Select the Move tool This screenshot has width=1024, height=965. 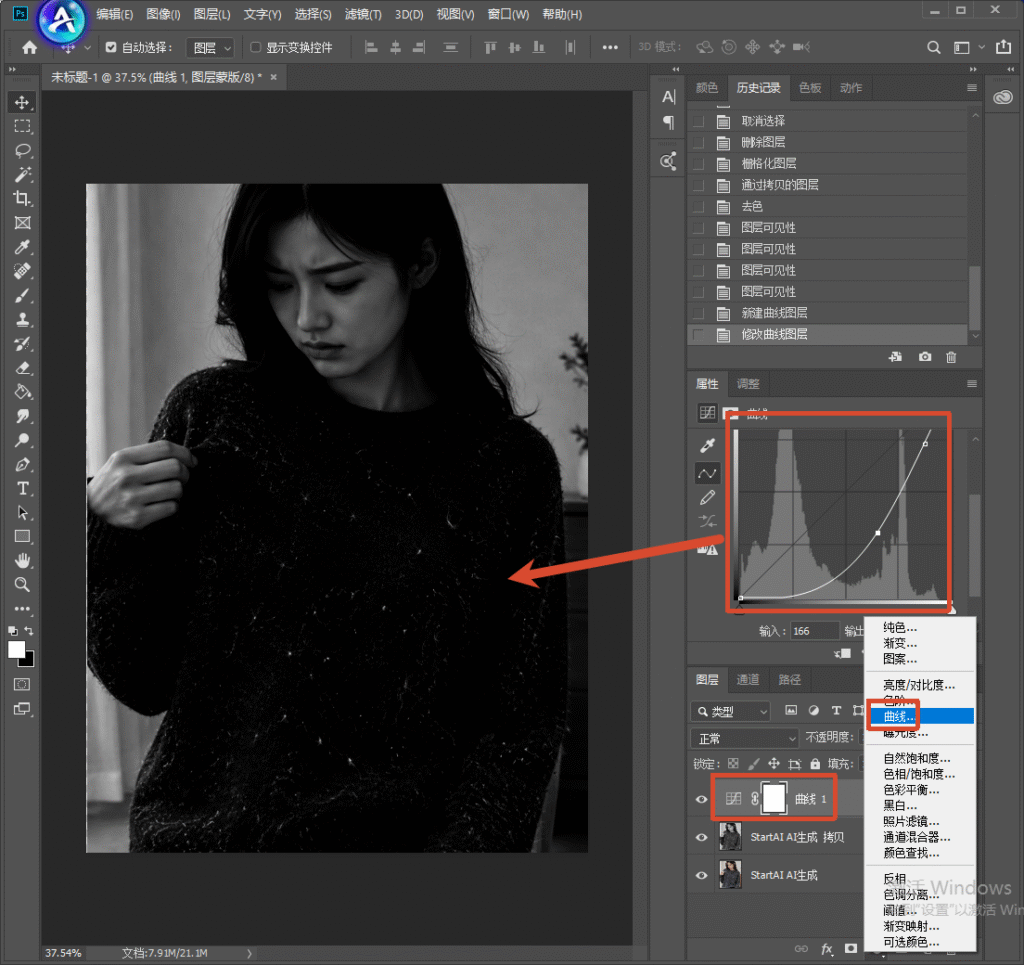click(x=22, y=103)
